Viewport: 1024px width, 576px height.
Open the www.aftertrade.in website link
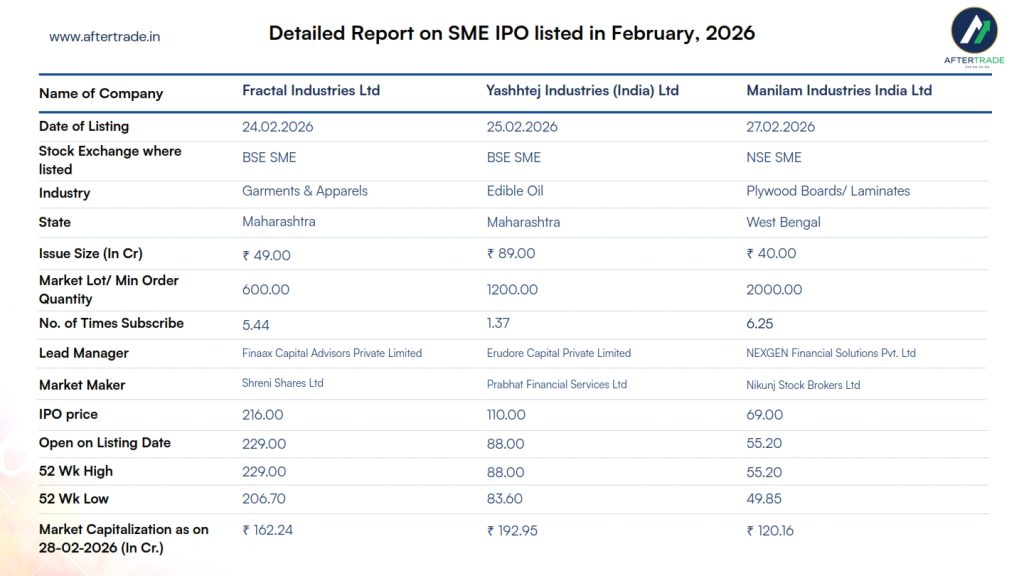click(105, 37)
